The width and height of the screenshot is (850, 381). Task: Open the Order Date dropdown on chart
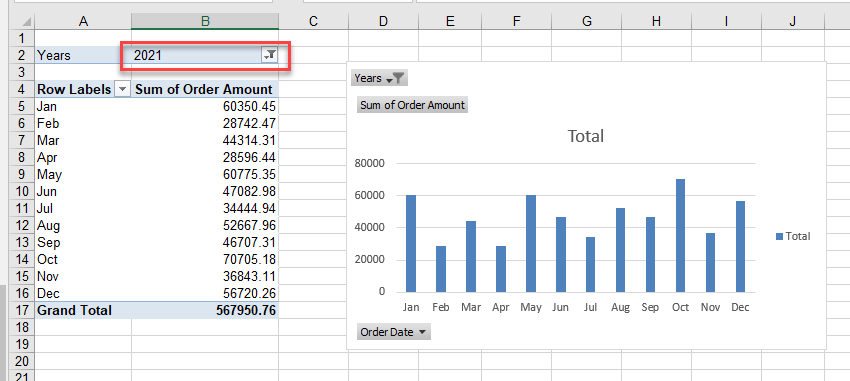(x=394, y=332)
